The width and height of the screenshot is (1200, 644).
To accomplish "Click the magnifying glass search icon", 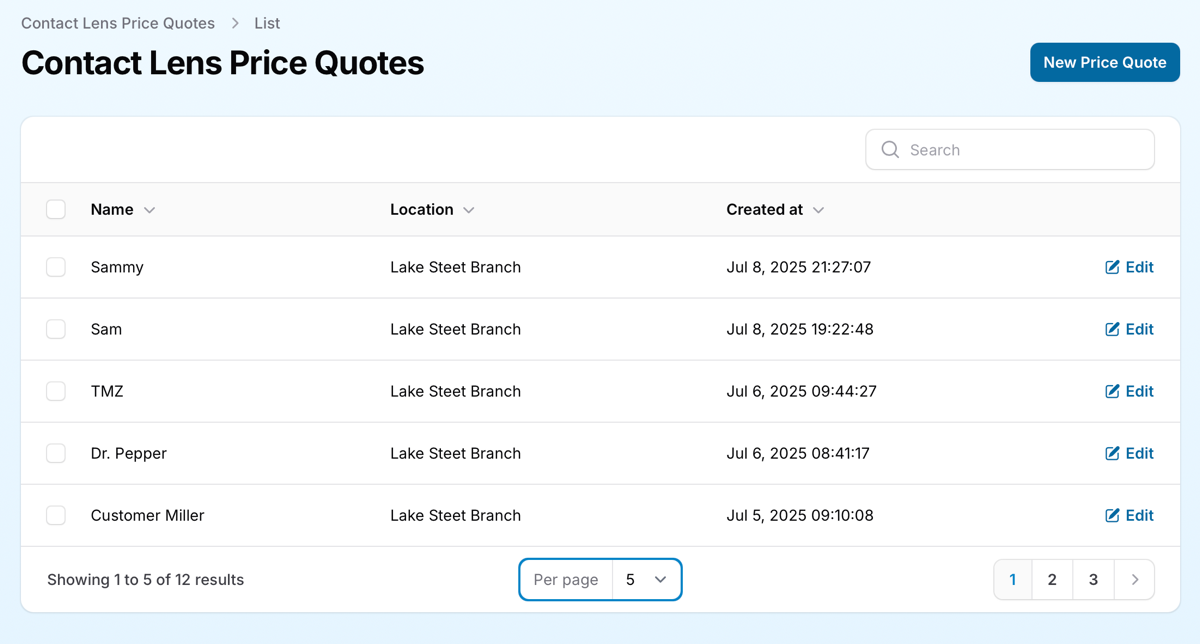I will [889, 150].
